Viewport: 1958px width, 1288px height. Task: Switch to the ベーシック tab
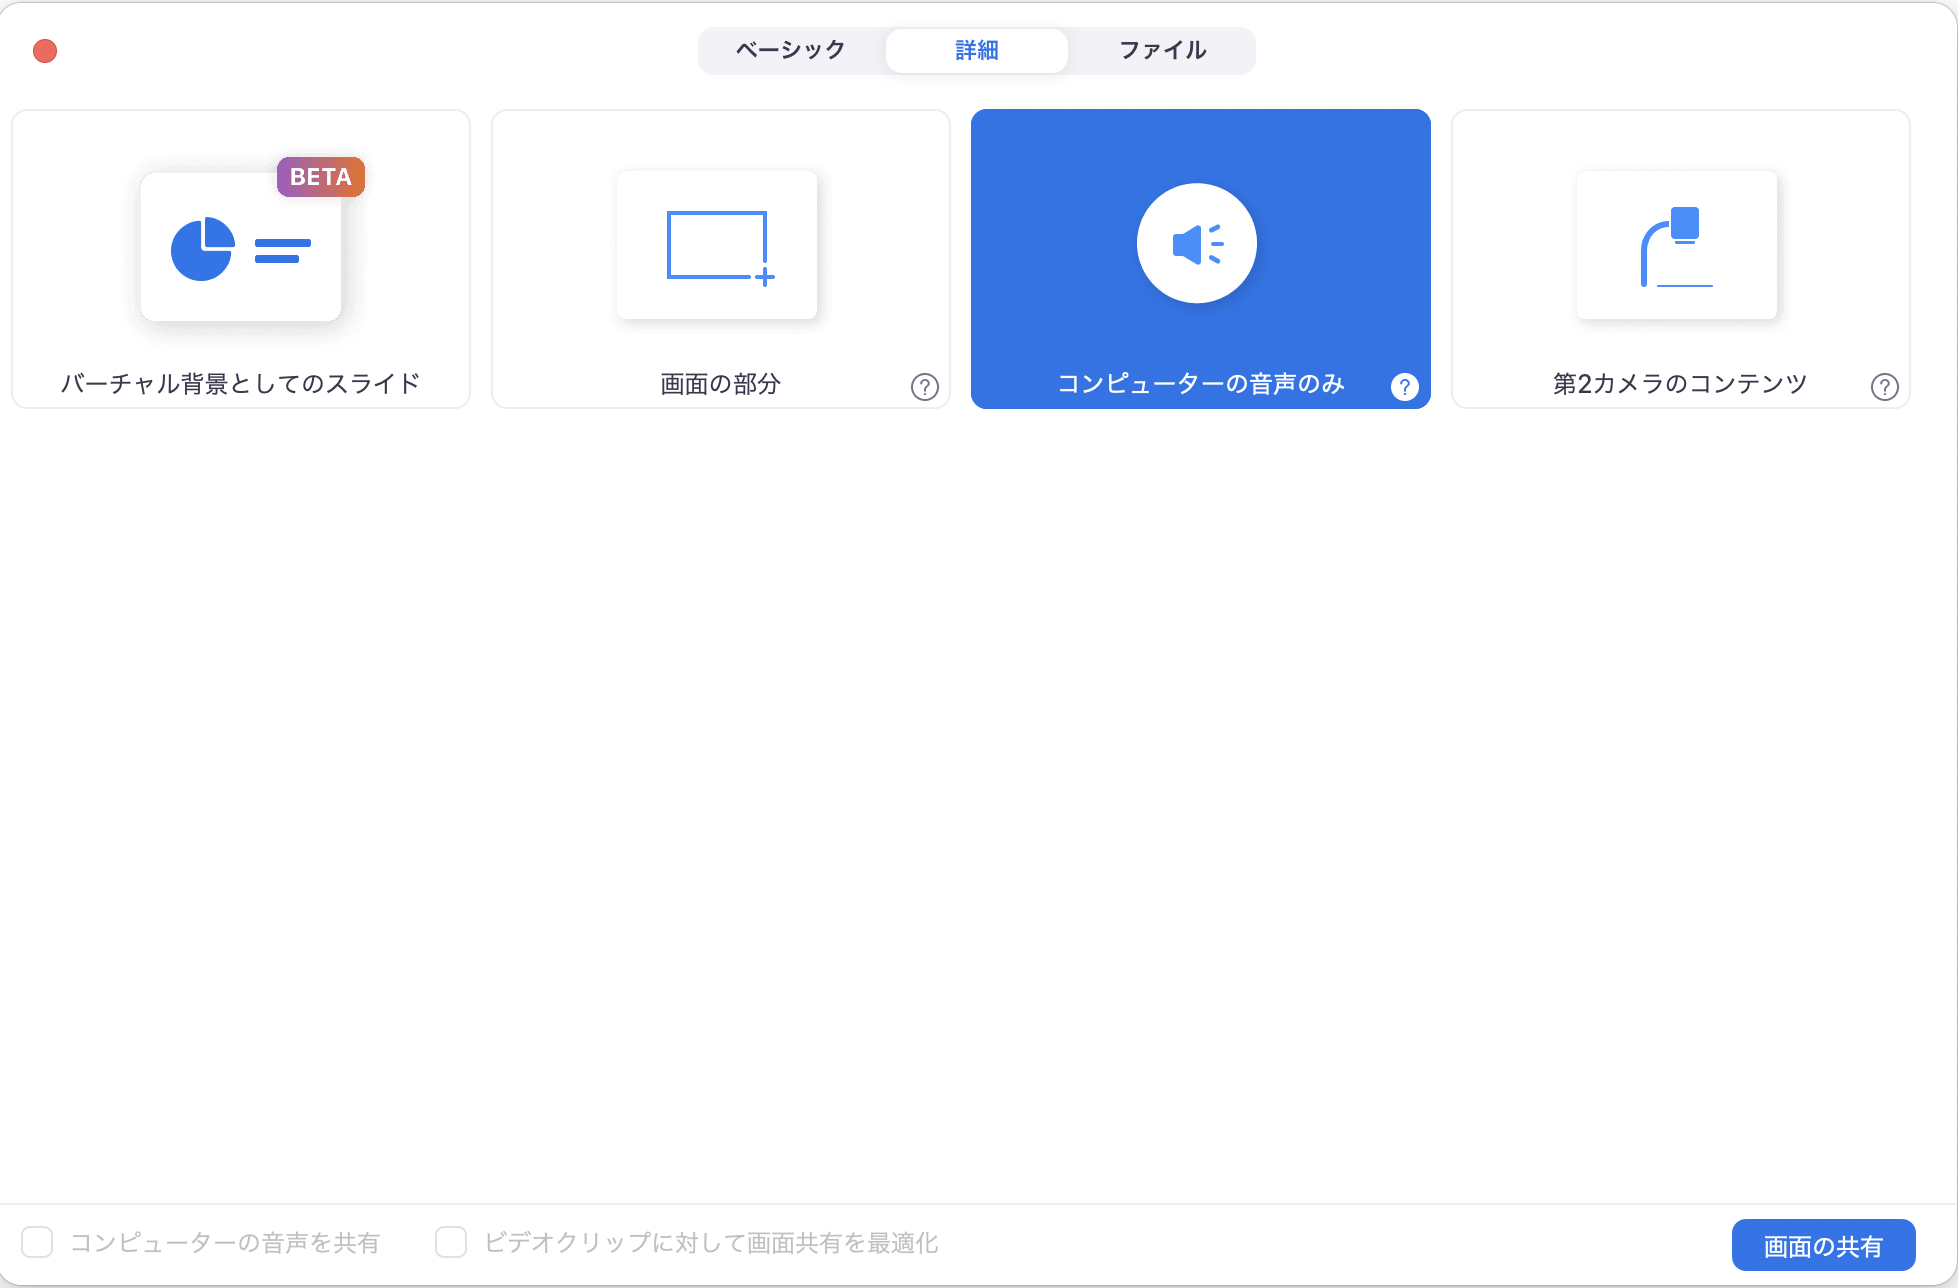[791, 50]
